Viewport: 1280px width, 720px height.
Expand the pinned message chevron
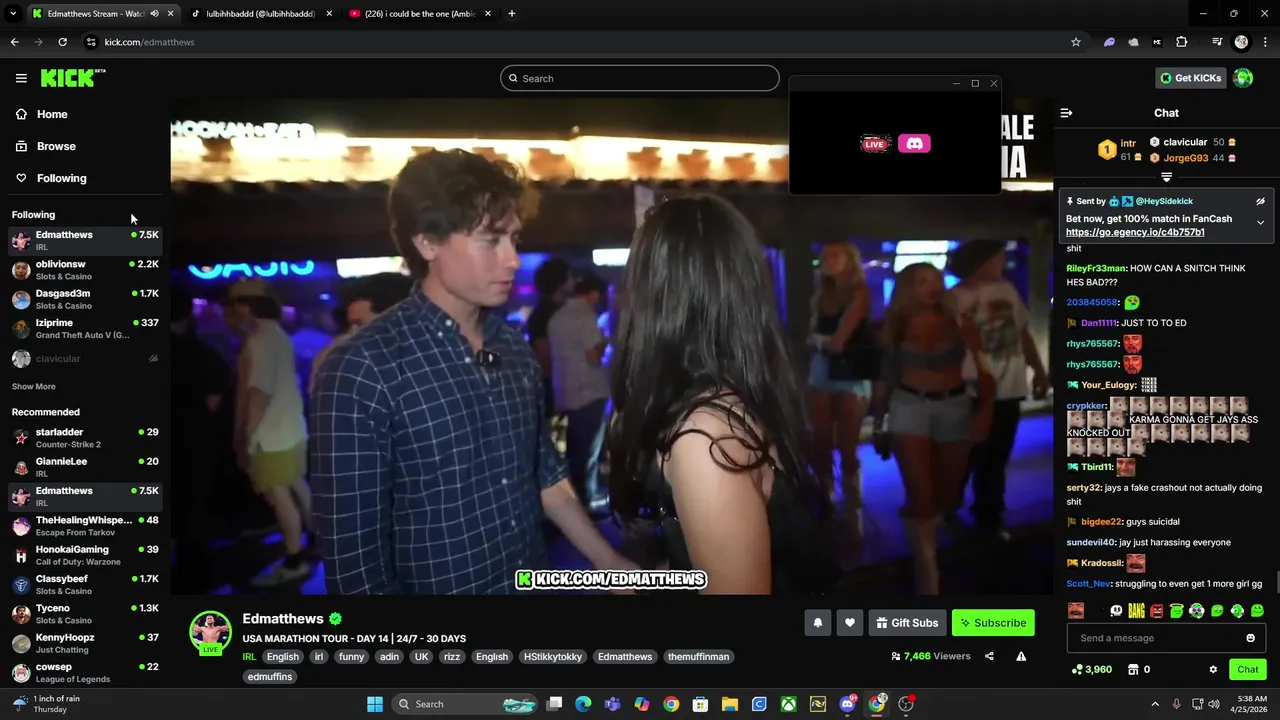pos(1260,222)
